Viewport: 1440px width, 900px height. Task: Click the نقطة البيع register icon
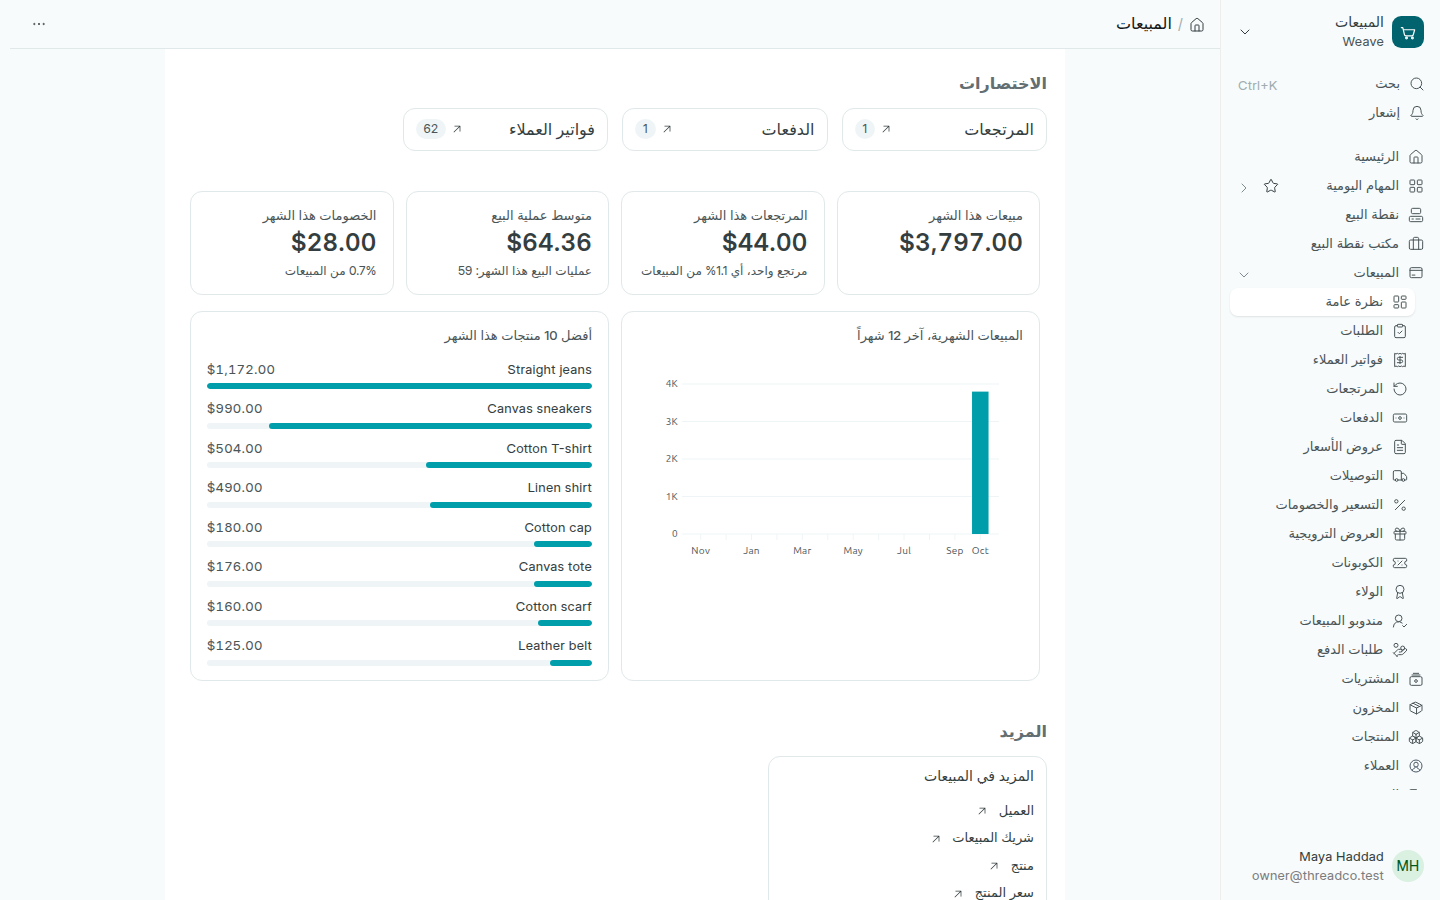1416,215
